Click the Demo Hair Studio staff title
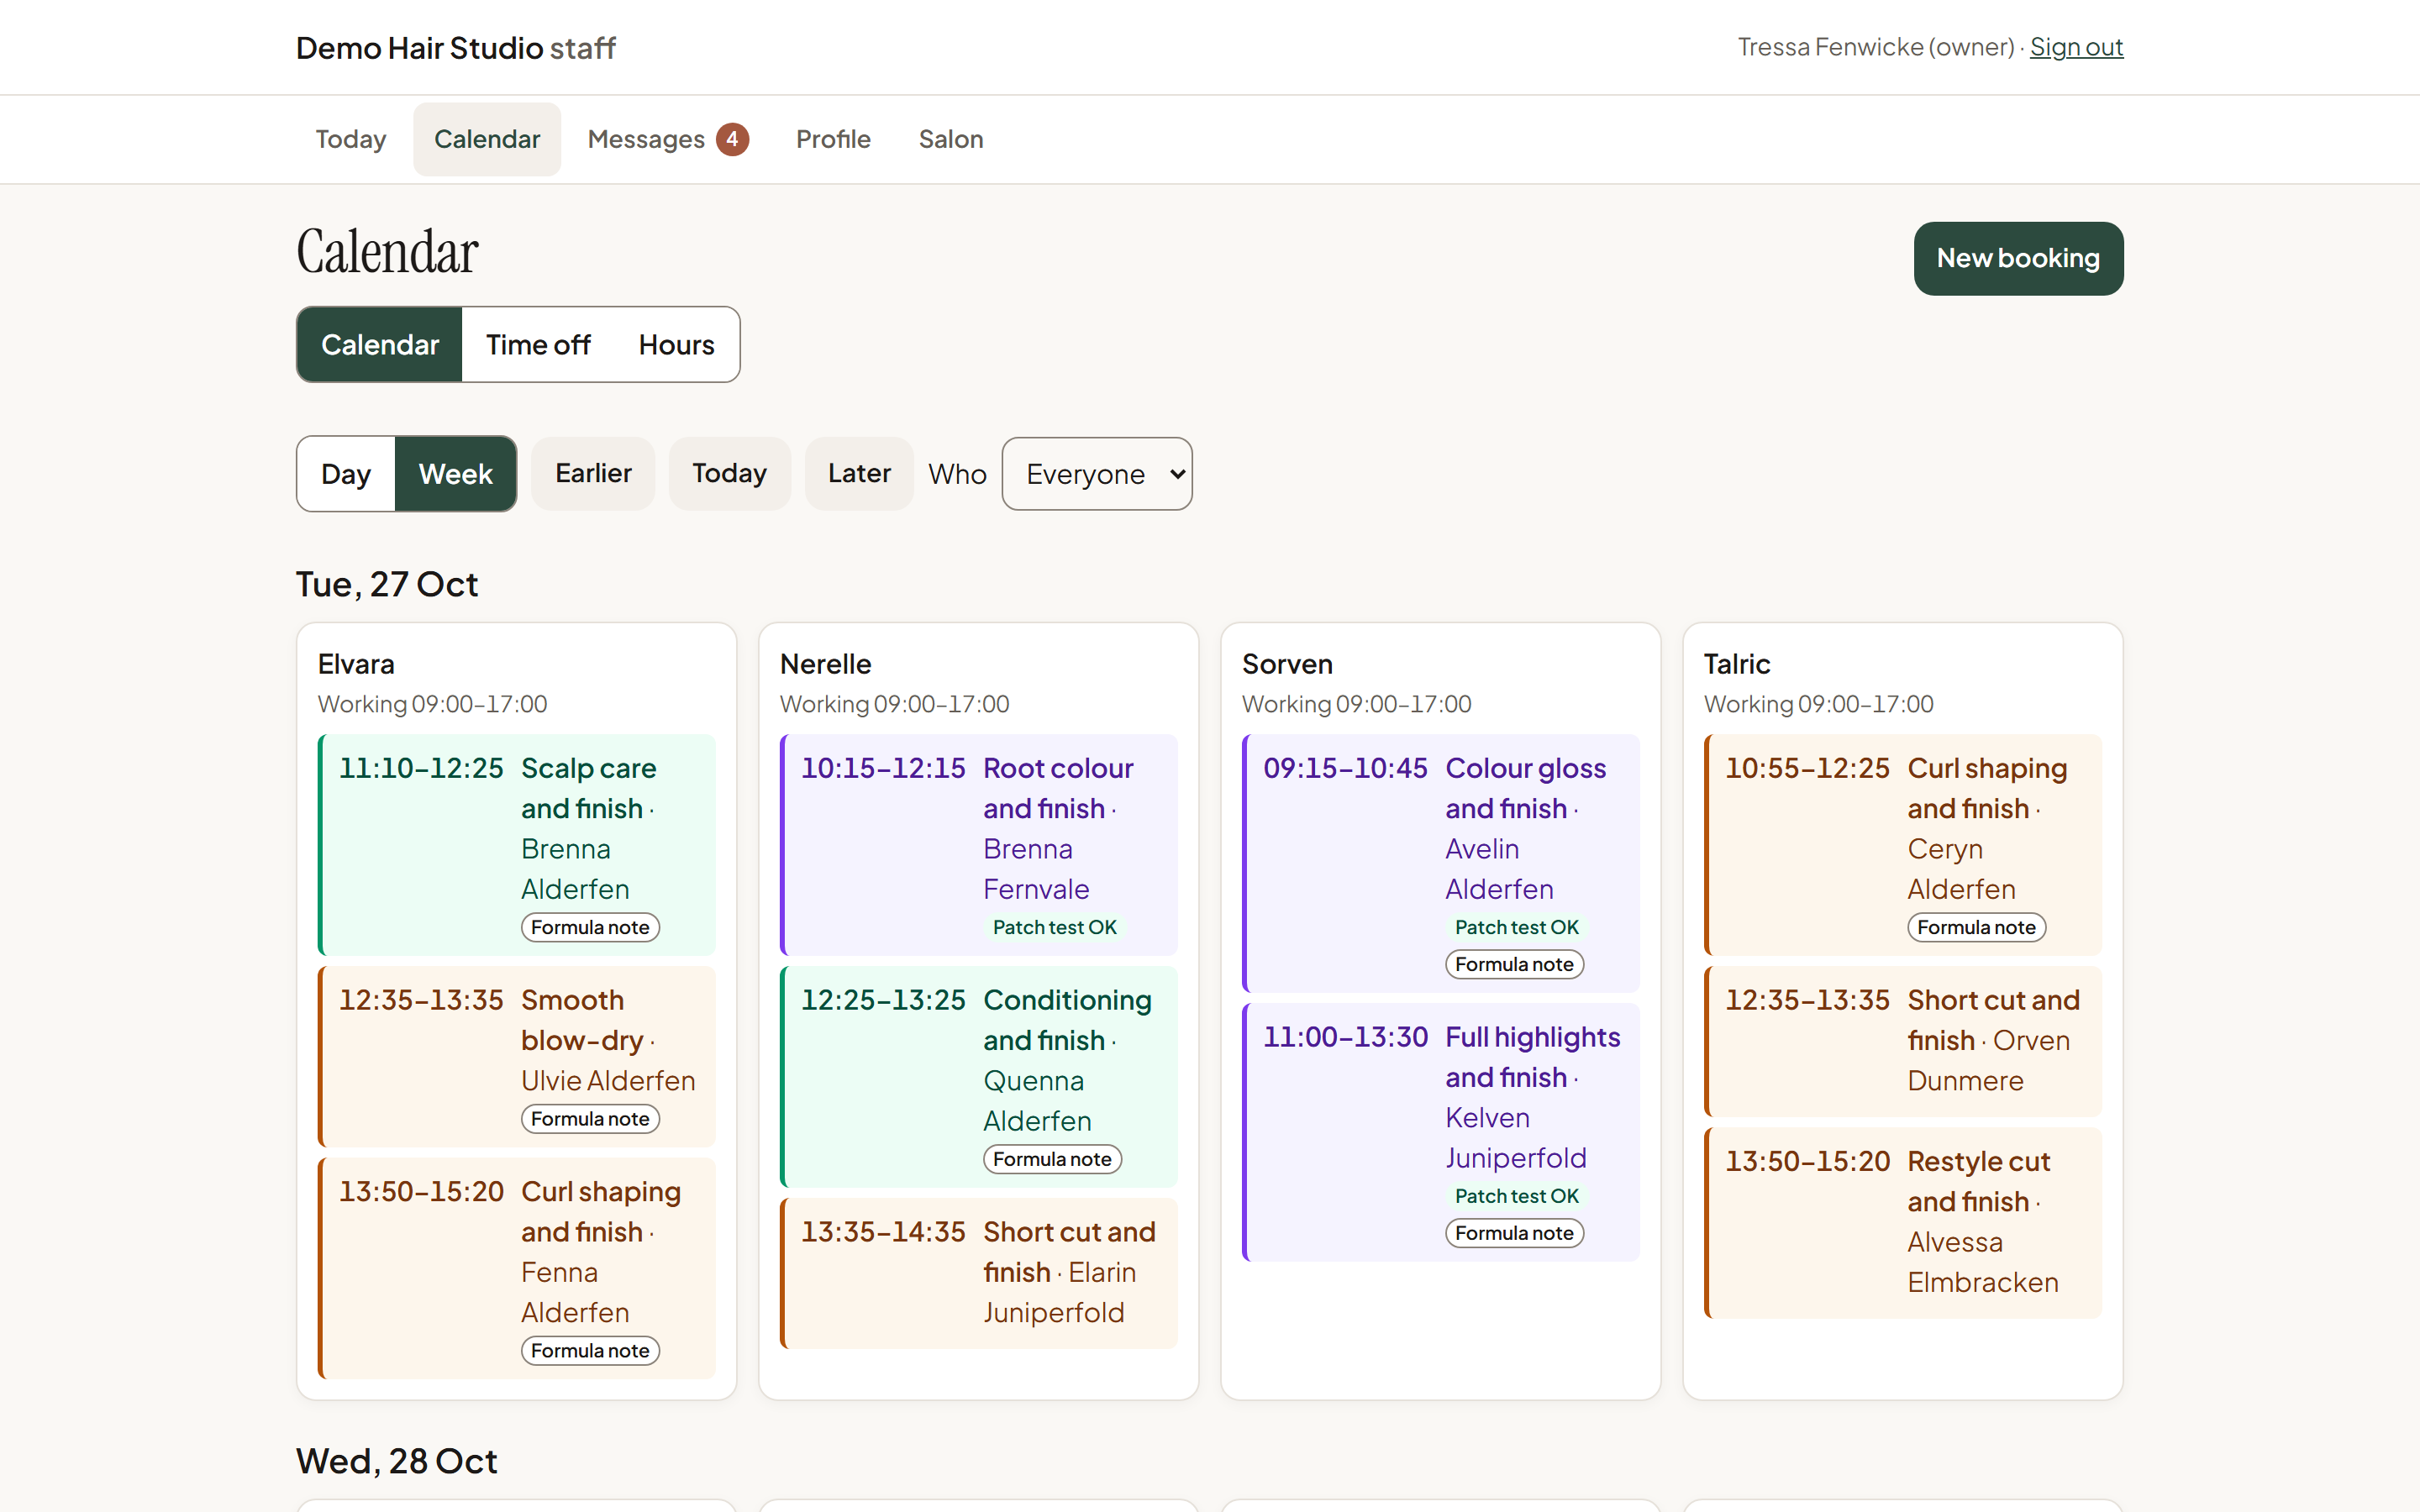 coord(456,48)
